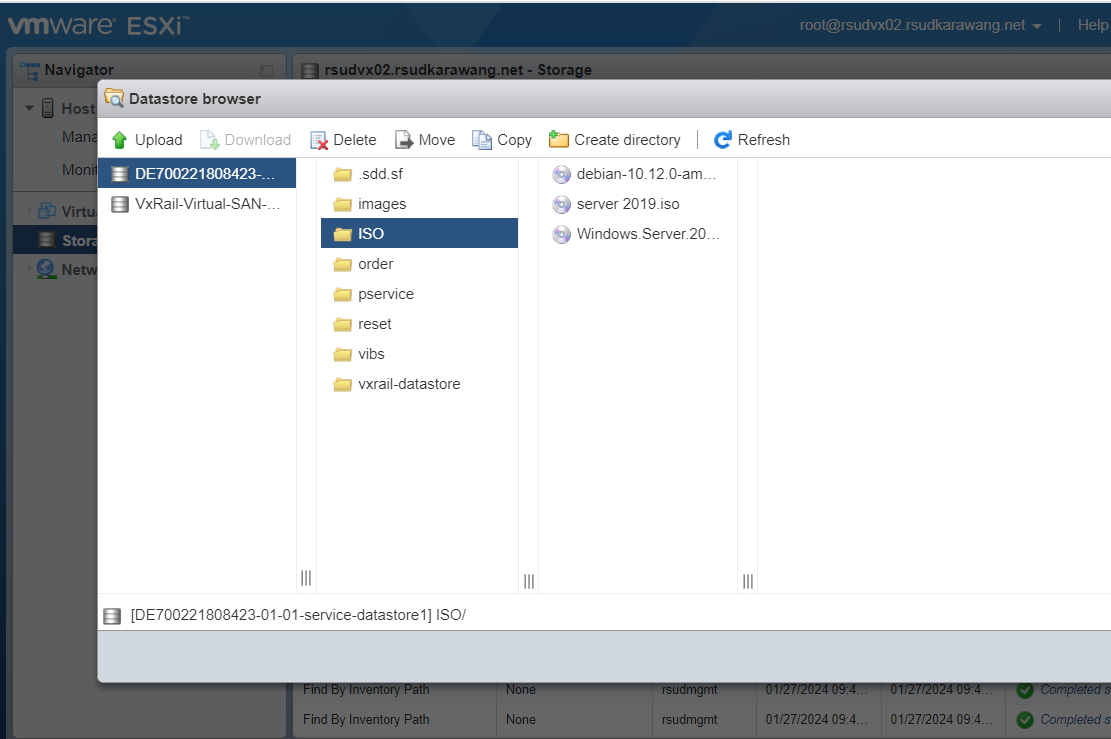Open the root user account dropdown
The image size is (1111, 739).
pos(920,25)
